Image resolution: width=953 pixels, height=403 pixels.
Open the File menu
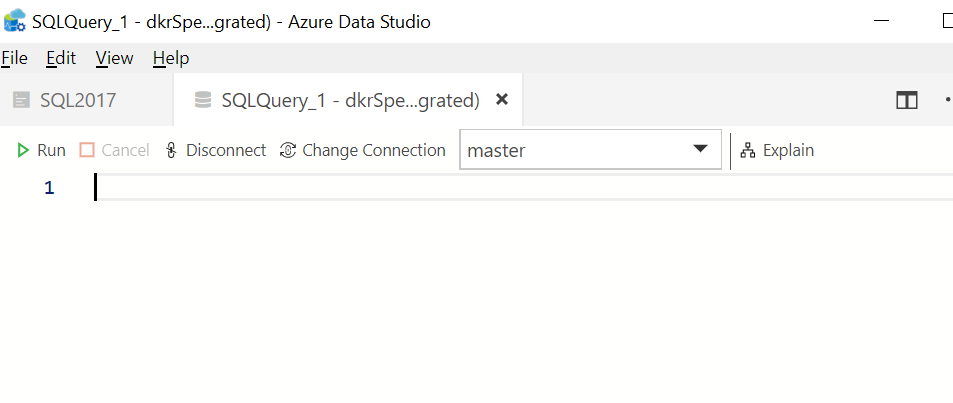14,58
